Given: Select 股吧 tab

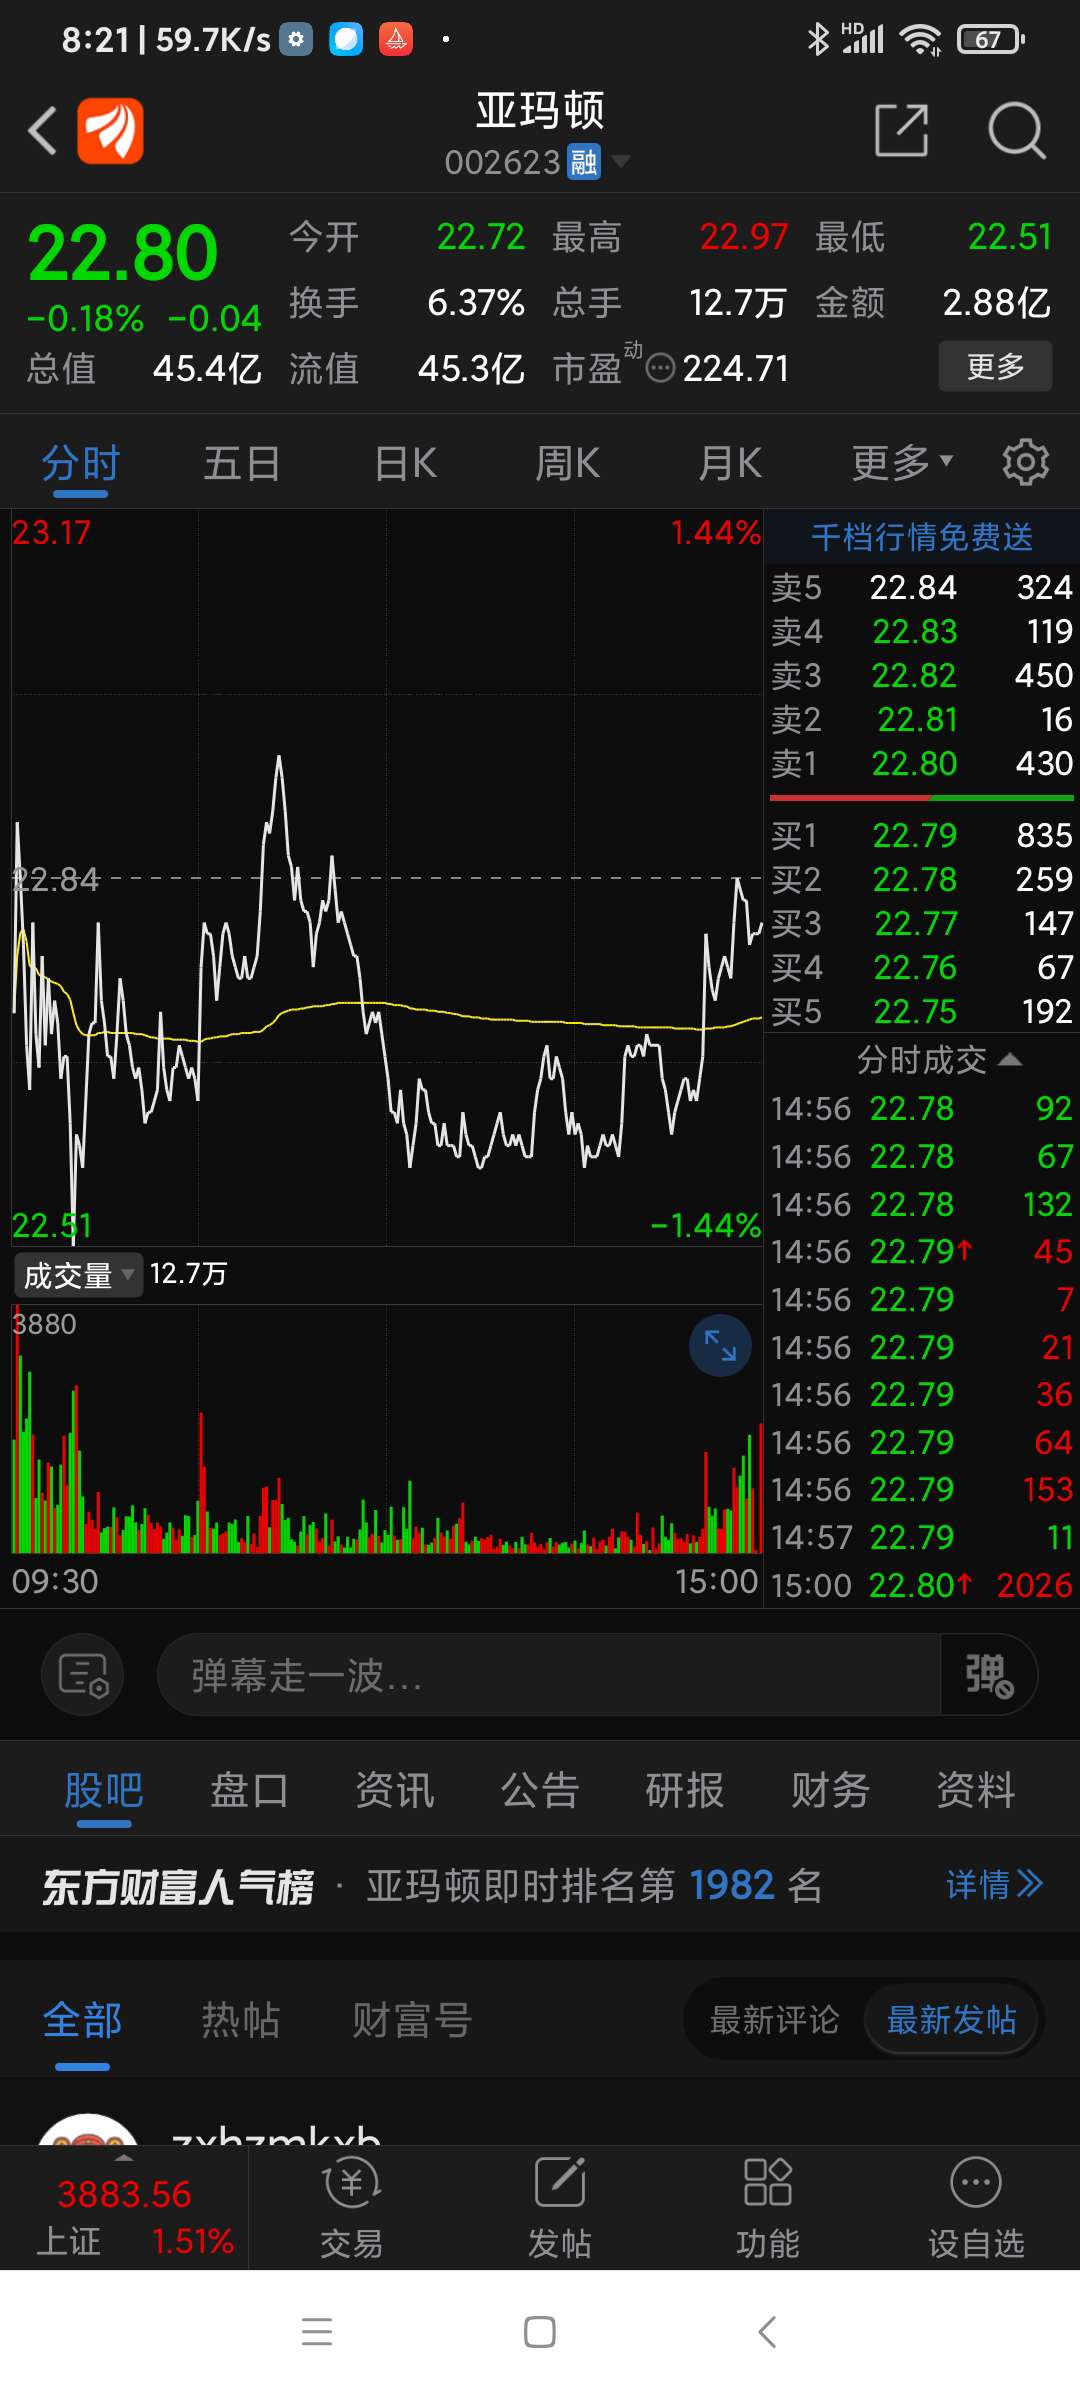Looking at the screenshot, I should click(104, 1790).
